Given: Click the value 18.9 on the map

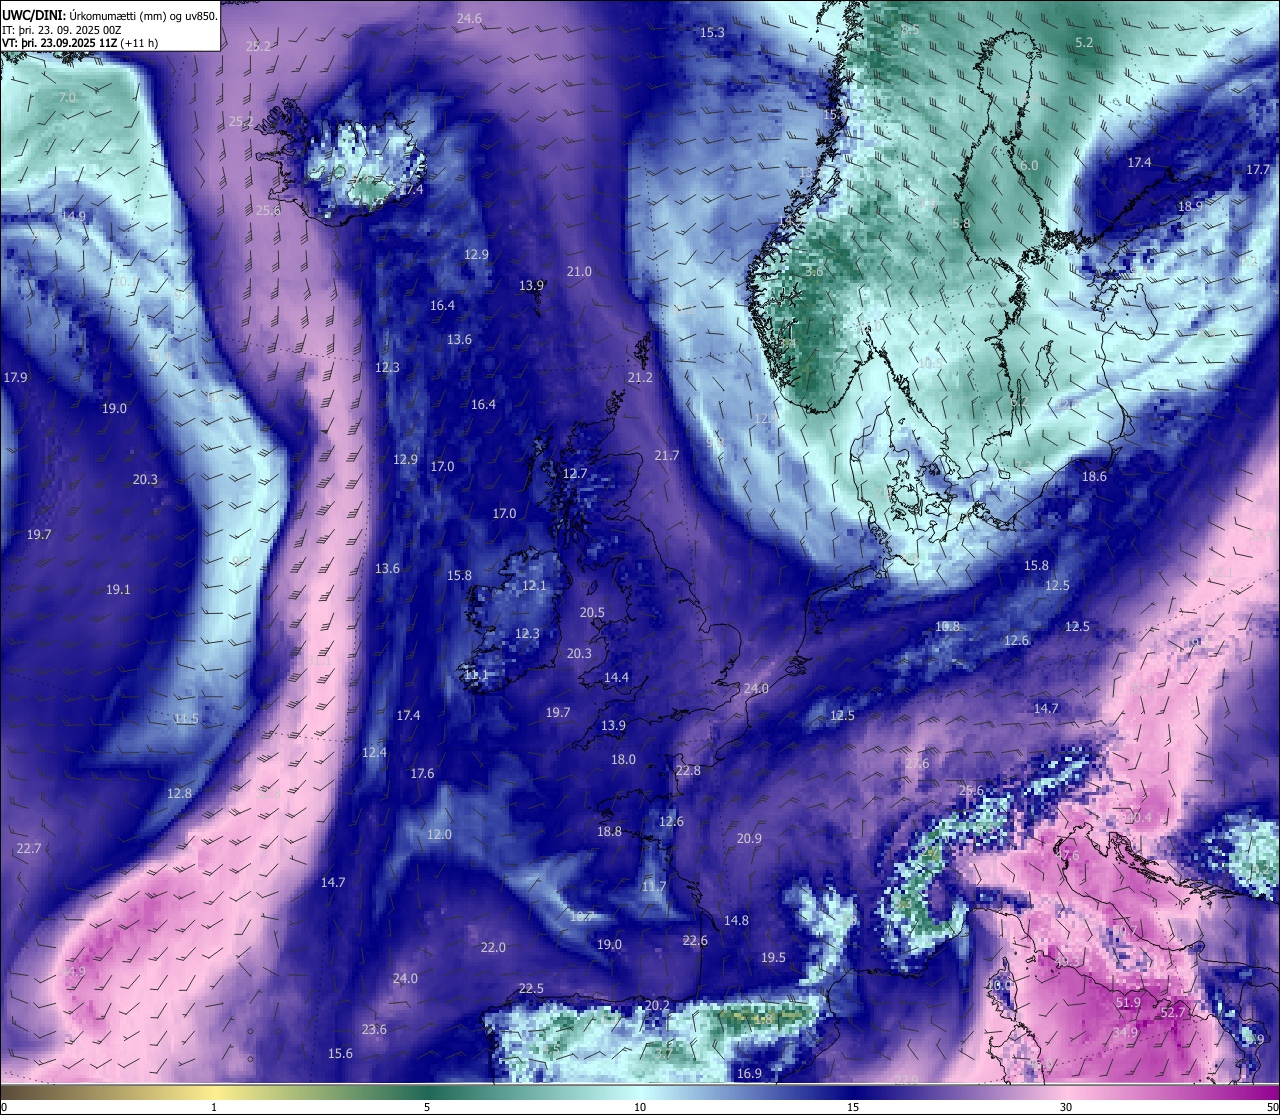Looking at the screenshot, I should coord(1190,206).
